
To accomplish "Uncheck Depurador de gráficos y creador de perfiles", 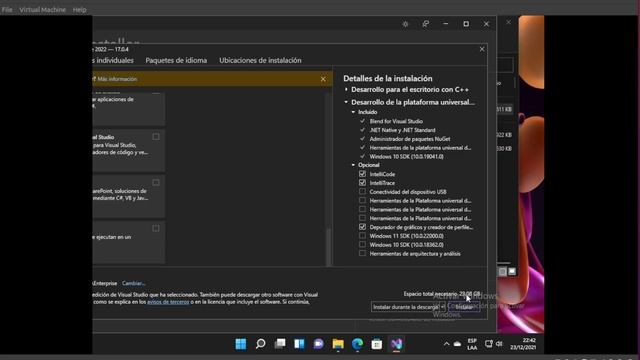I will [x=362, y=227].
